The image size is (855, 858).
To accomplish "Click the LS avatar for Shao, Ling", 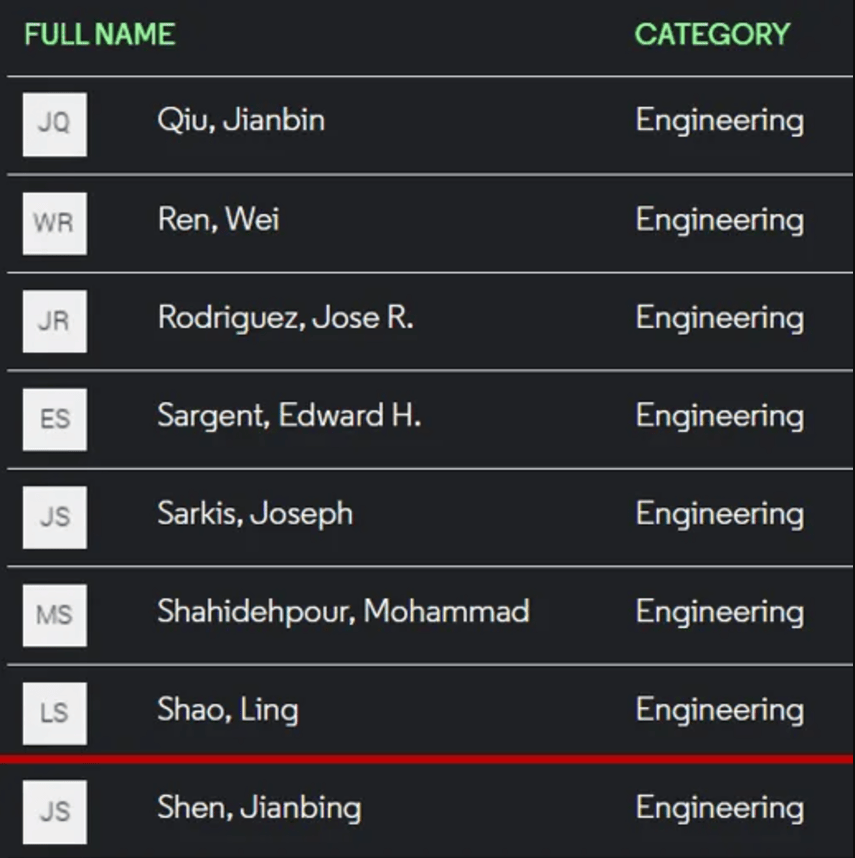I will 54,712.
